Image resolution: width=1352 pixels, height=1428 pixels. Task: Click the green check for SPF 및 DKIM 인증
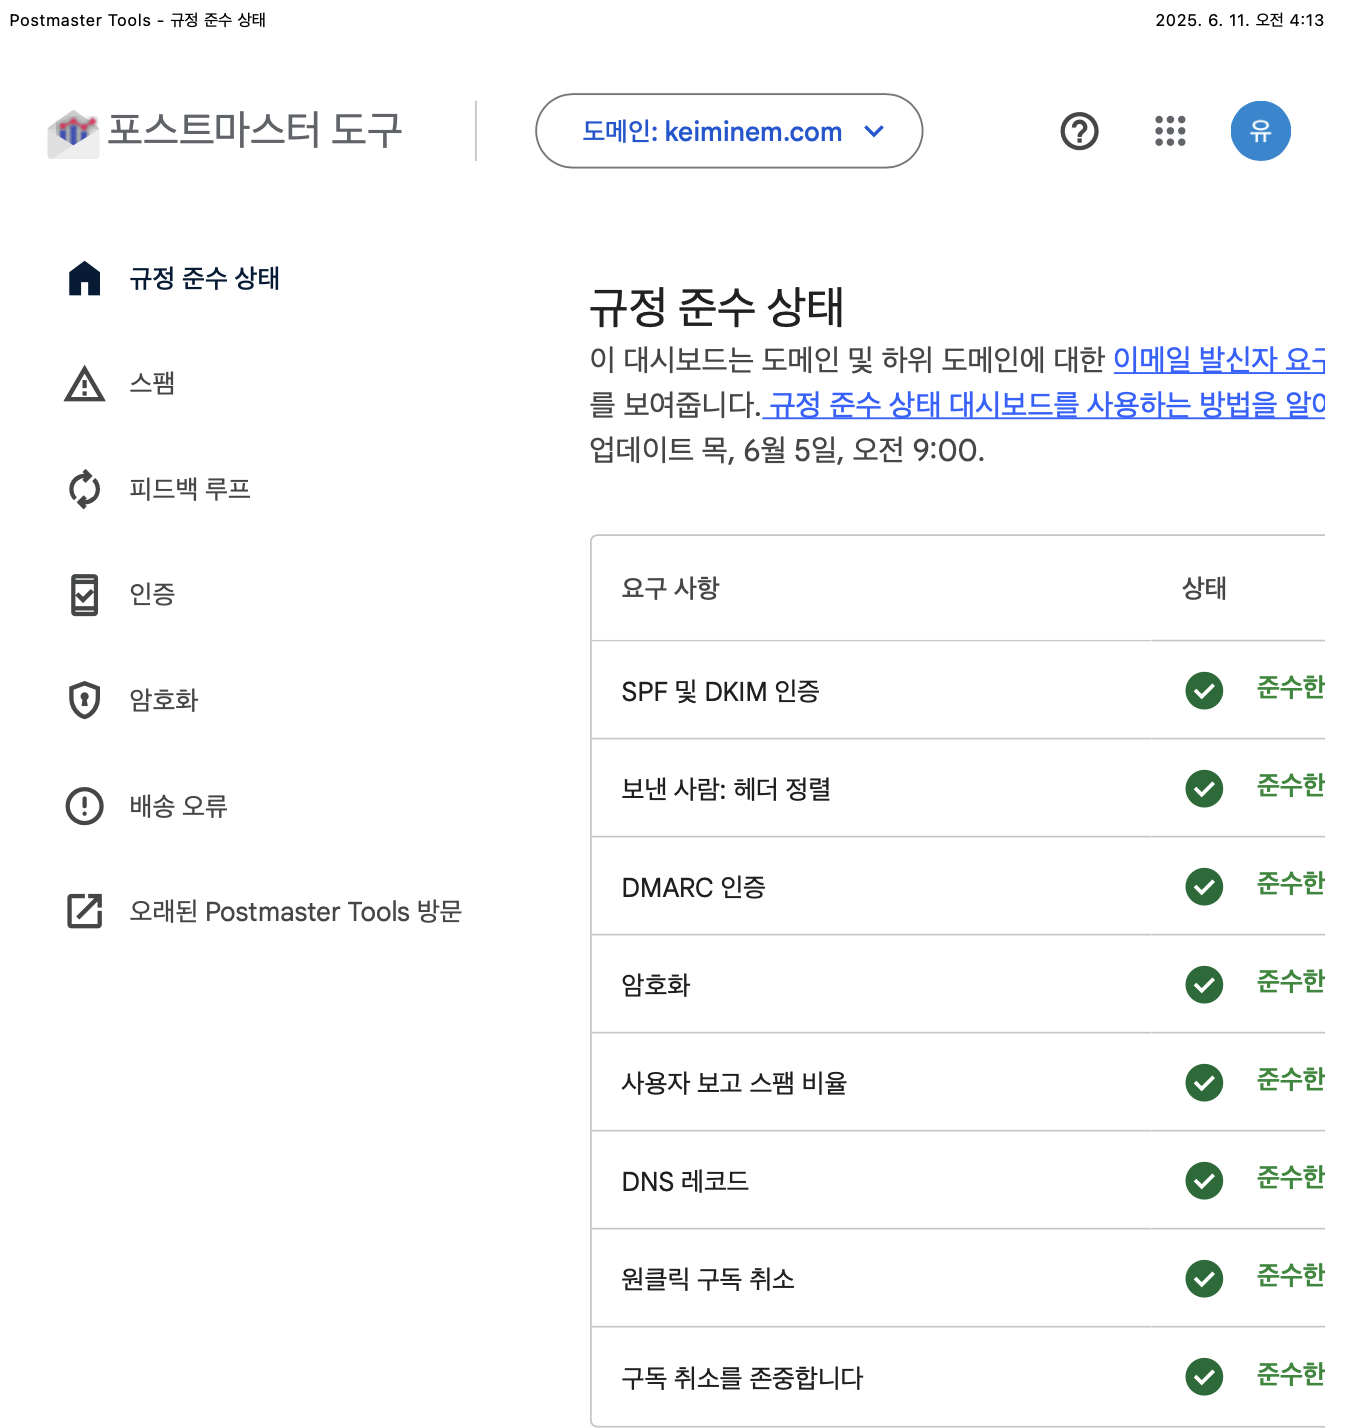tap(1204, 690)
